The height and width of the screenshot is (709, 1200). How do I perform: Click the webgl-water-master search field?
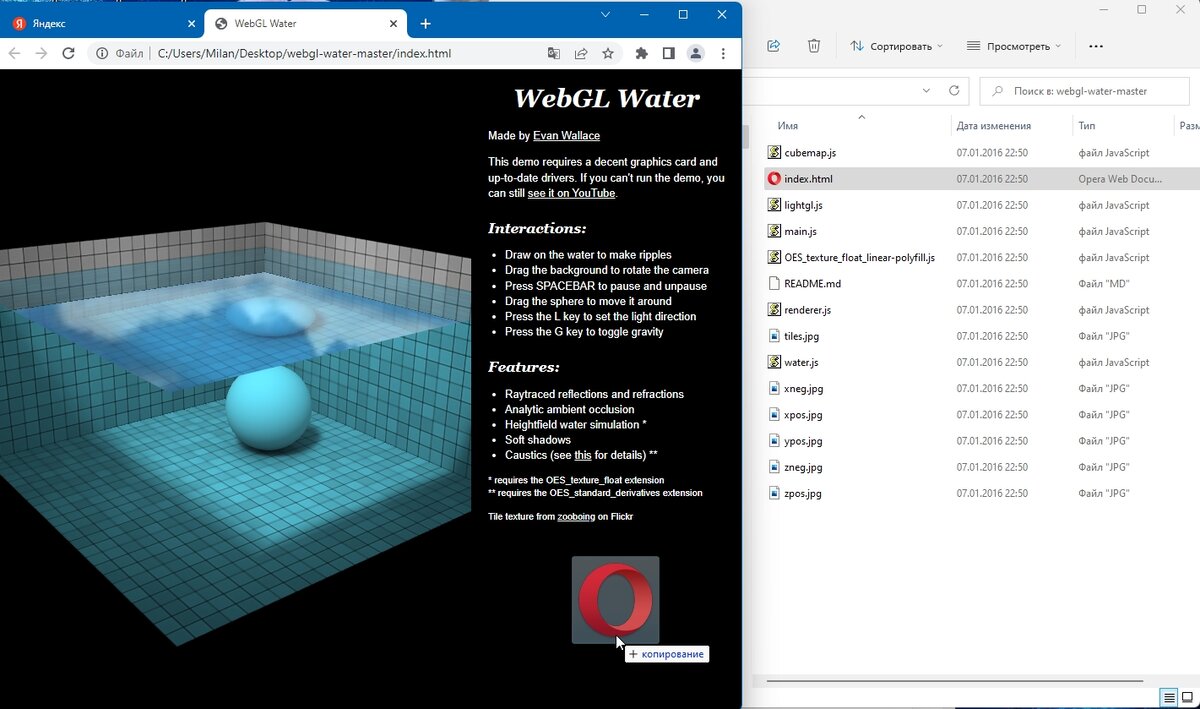pos(1084,90)
